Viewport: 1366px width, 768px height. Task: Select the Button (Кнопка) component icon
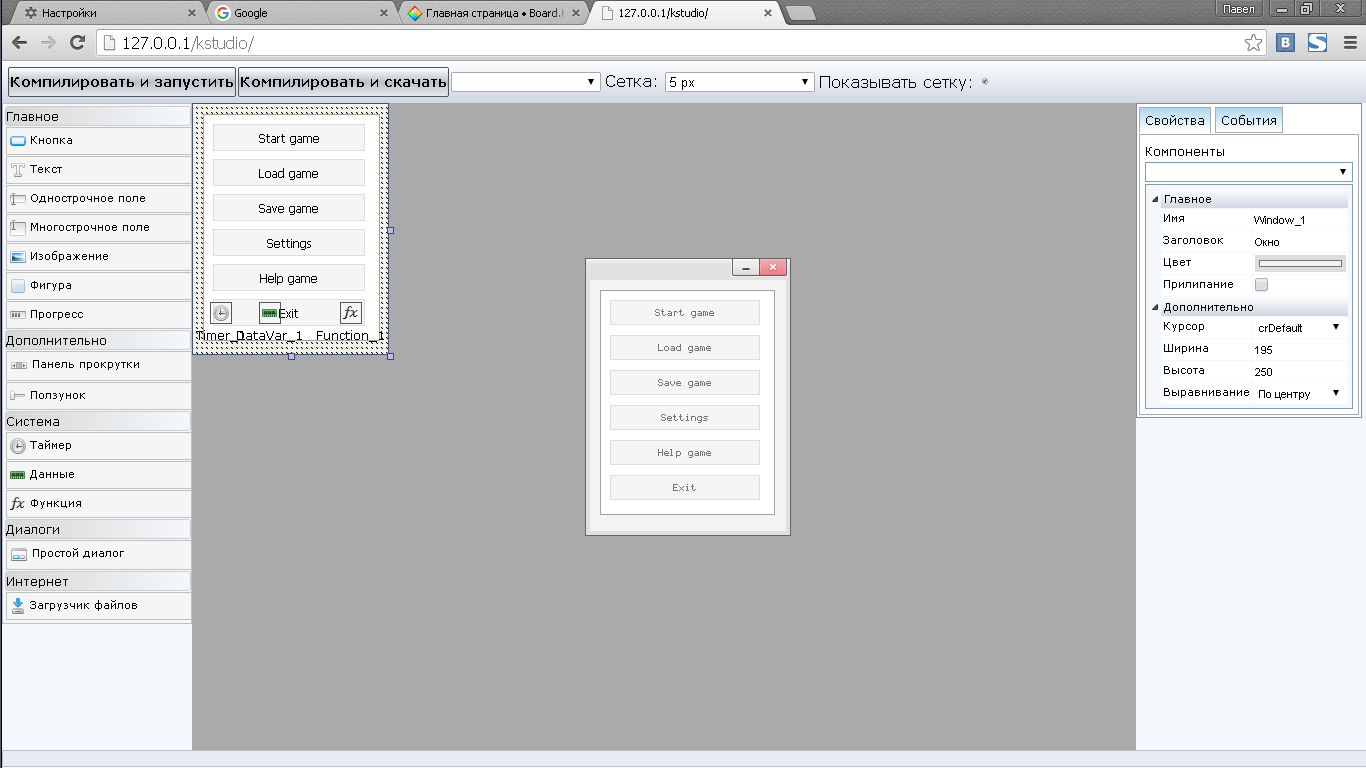18,141
